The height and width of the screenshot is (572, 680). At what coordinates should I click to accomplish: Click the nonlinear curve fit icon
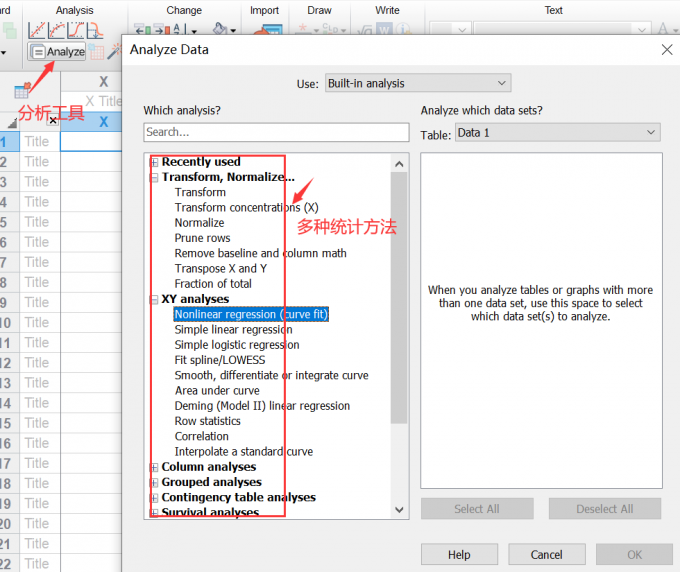[56, 31]
